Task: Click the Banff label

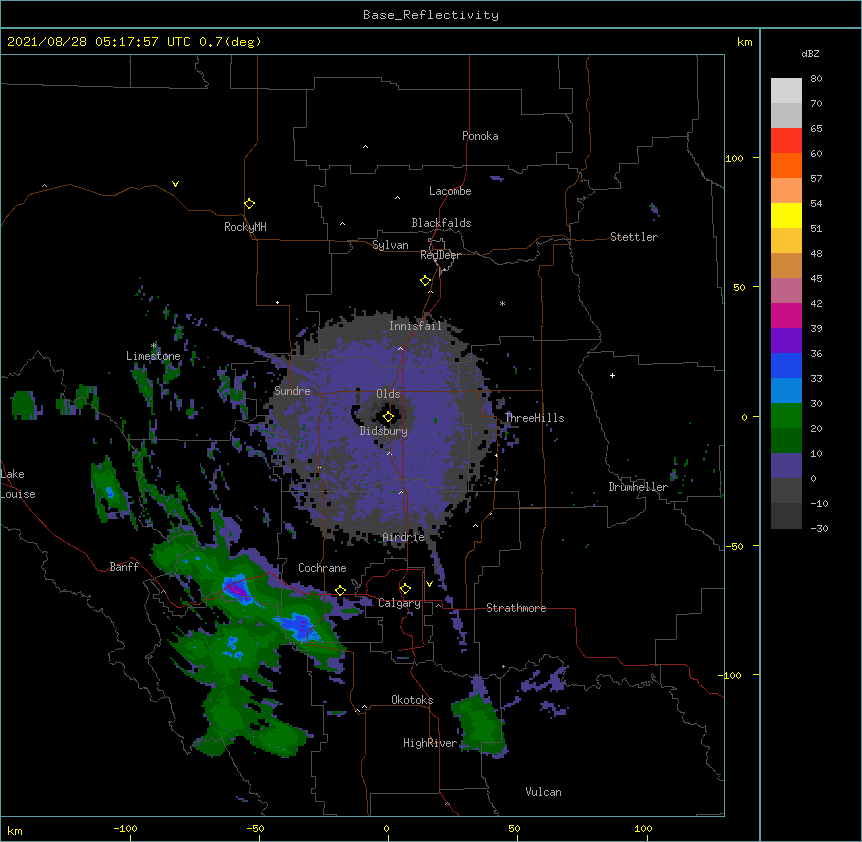Action: coord(124,567)
